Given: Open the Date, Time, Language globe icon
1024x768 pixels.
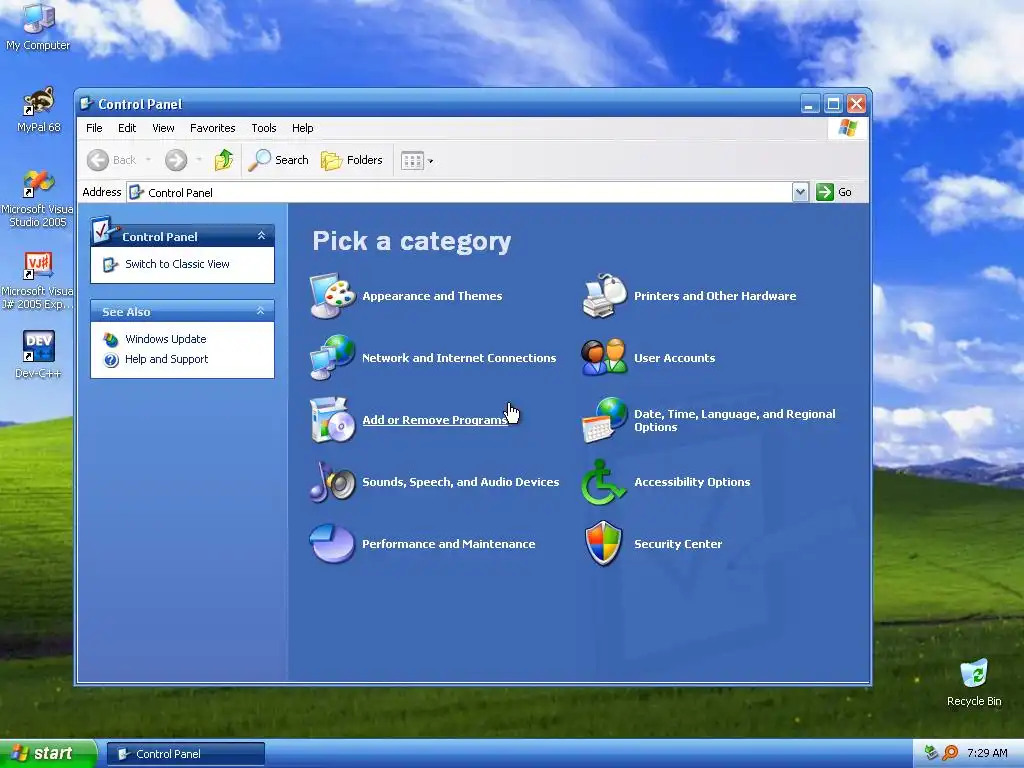Looking at the screenshot, I should pos(604,420).
